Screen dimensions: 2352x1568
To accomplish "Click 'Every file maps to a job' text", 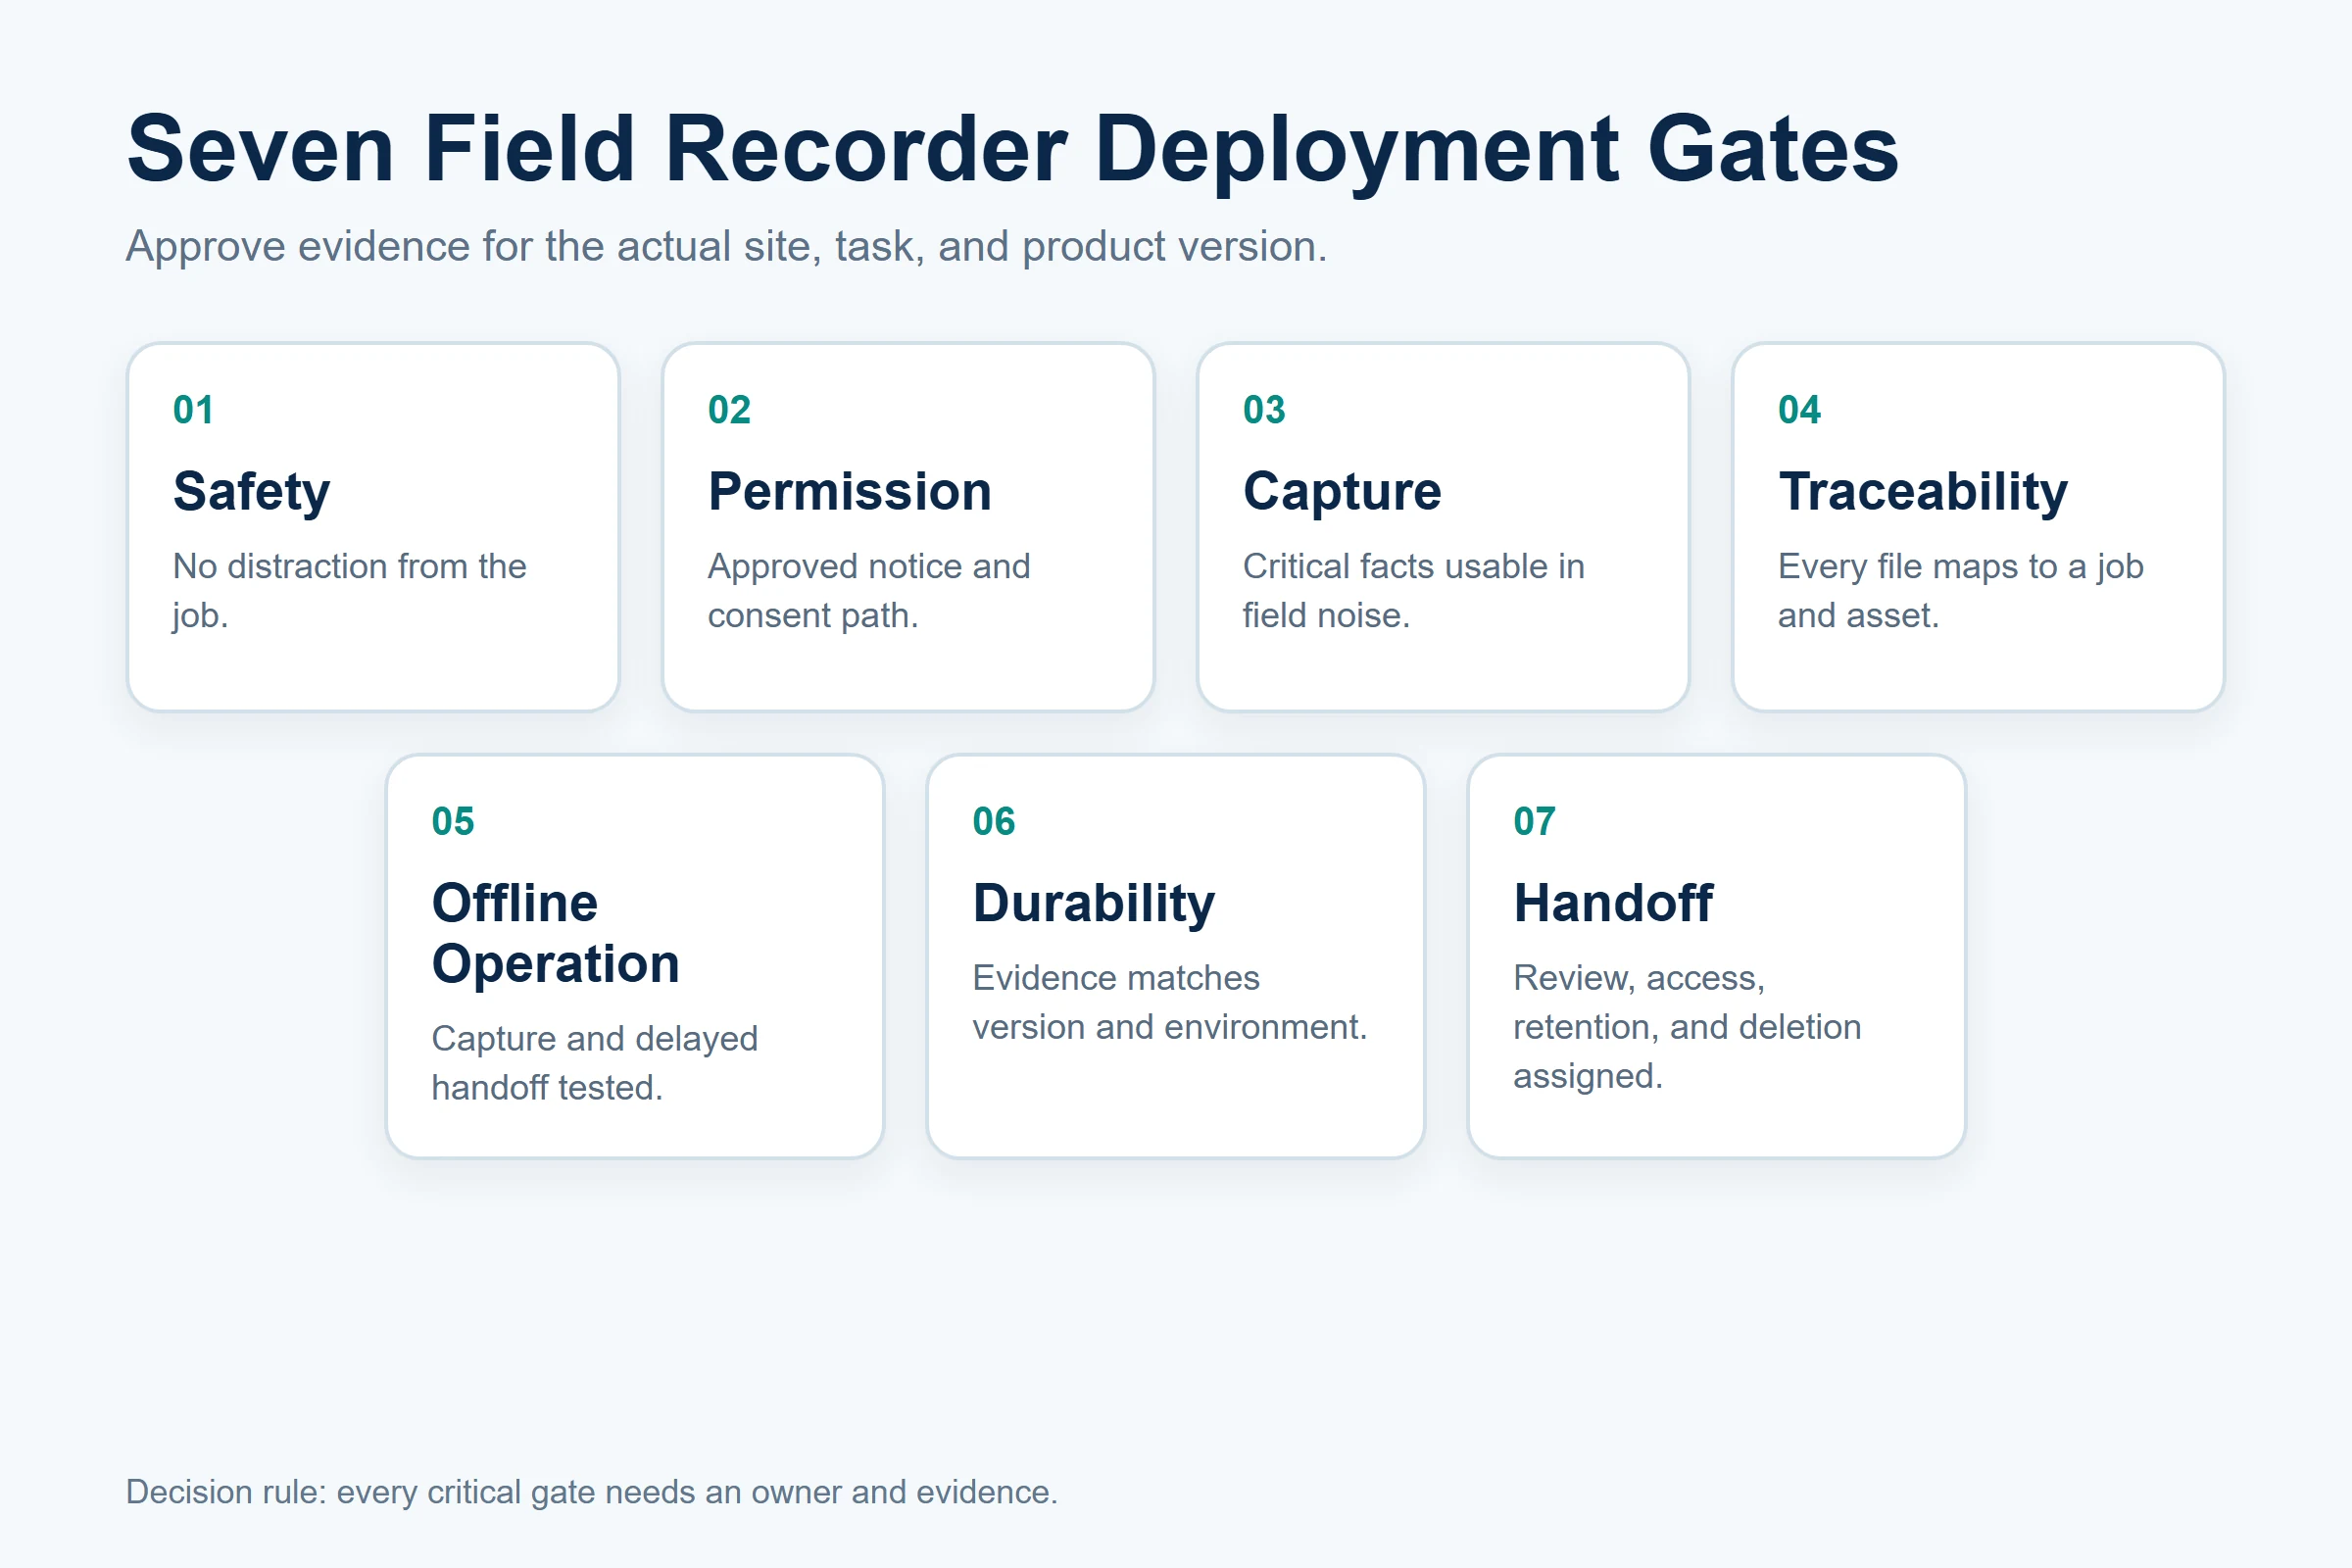I will point(1960,566).
